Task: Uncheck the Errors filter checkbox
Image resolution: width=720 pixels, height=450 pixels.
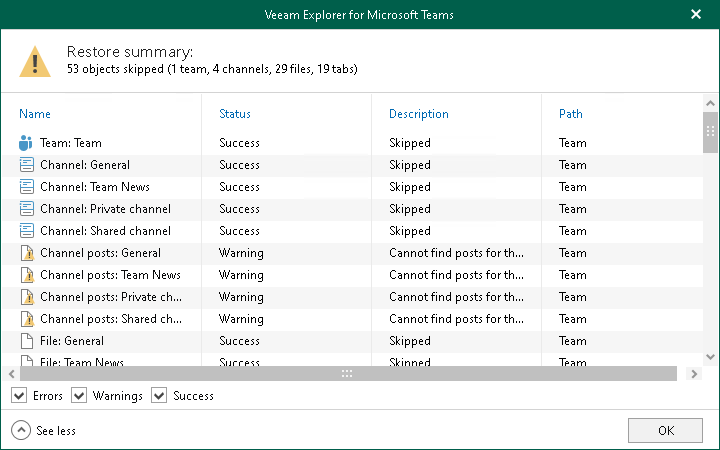Action: pos(20,396)
